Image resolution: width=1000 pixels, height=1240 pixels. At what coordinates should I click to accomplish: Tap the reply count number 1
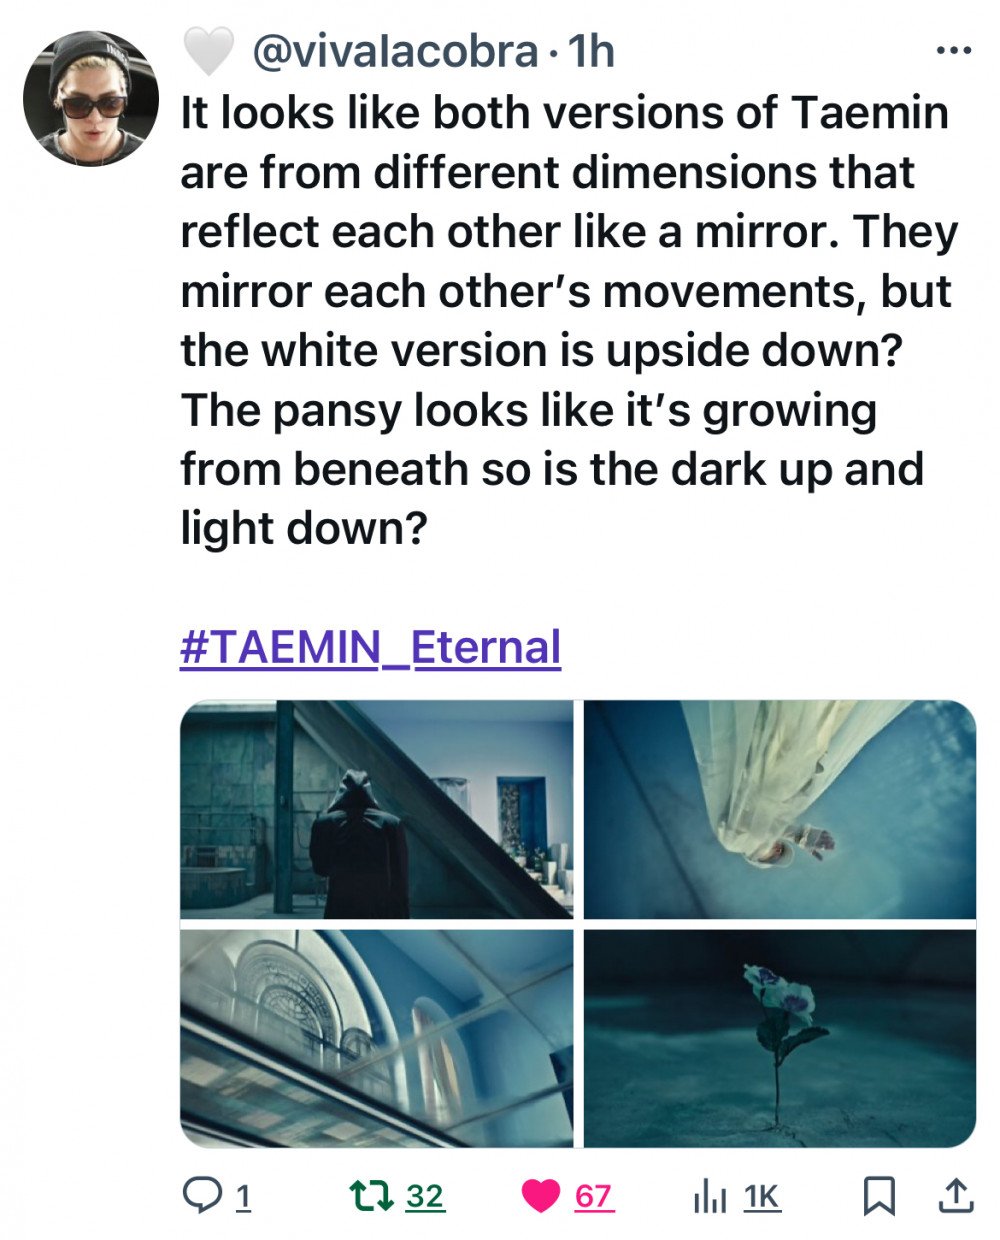pos(243,1196)
